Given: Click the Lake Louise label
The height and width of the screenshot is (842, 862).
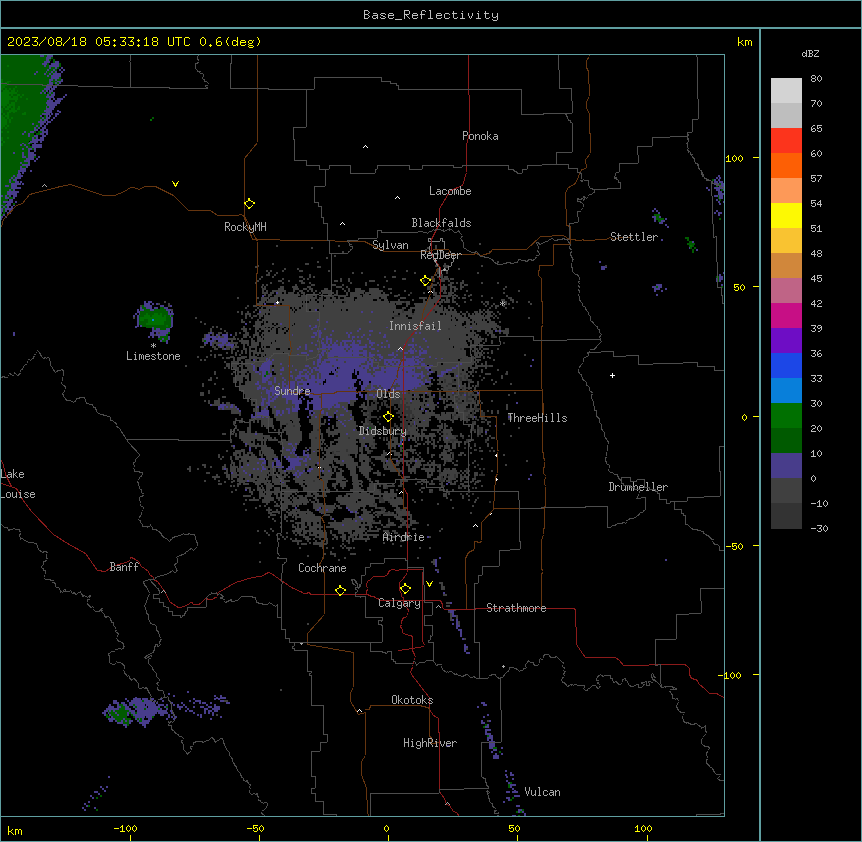Looking at the screenshot, I should [x=18, y=484].
